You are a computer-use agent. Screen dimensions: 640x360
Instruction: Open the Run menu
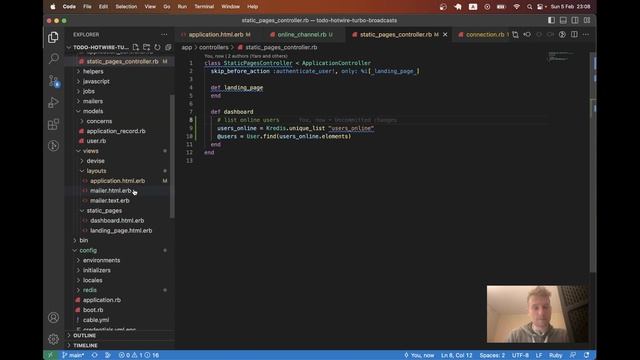coord(182,7)
